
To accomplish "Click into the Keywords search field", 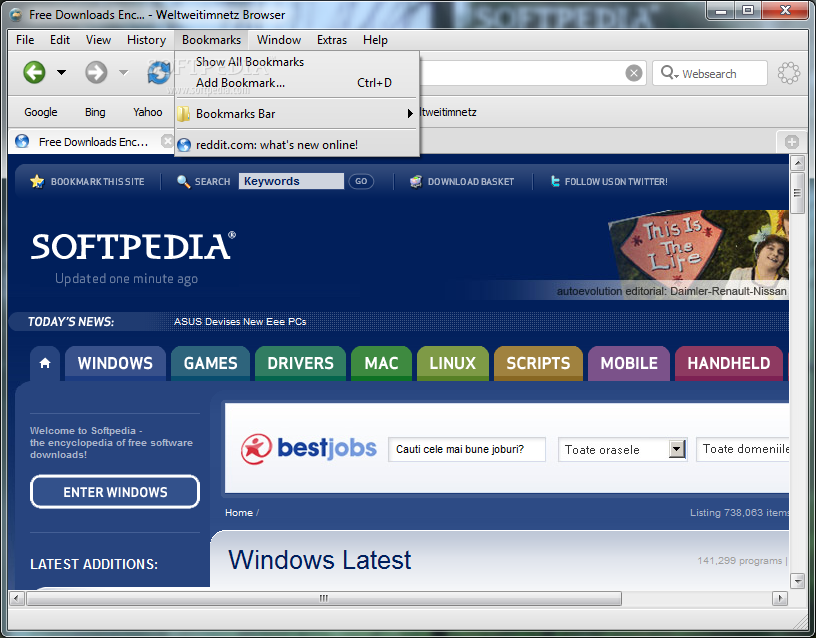I will tap(291, 181).
